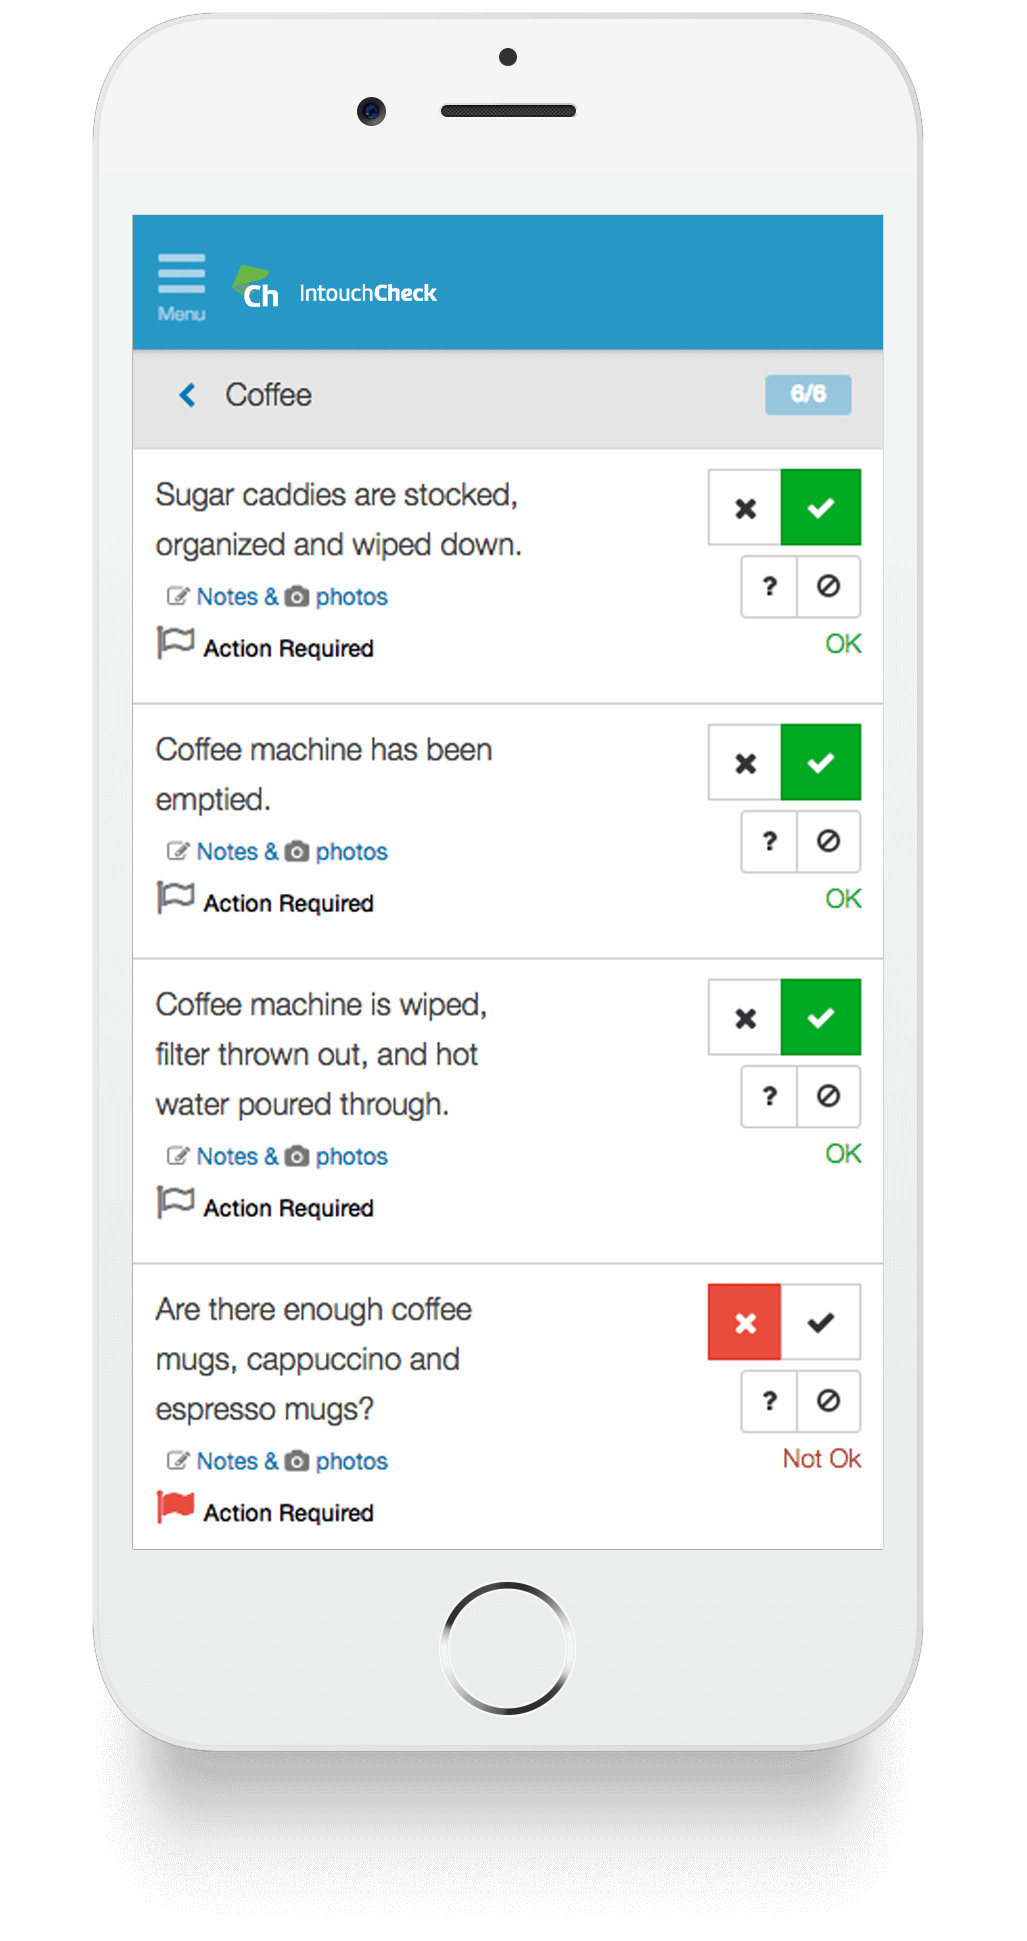
Task: Tap the IntouchCheck Ch logo
Action: [x=257, y=288]
